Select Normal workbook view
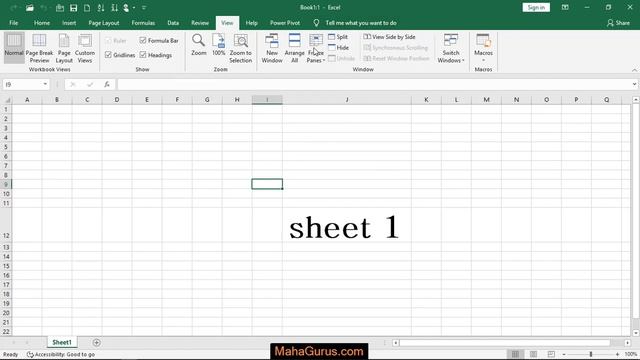This screenshot has height=360, width=640. (14, 48)
